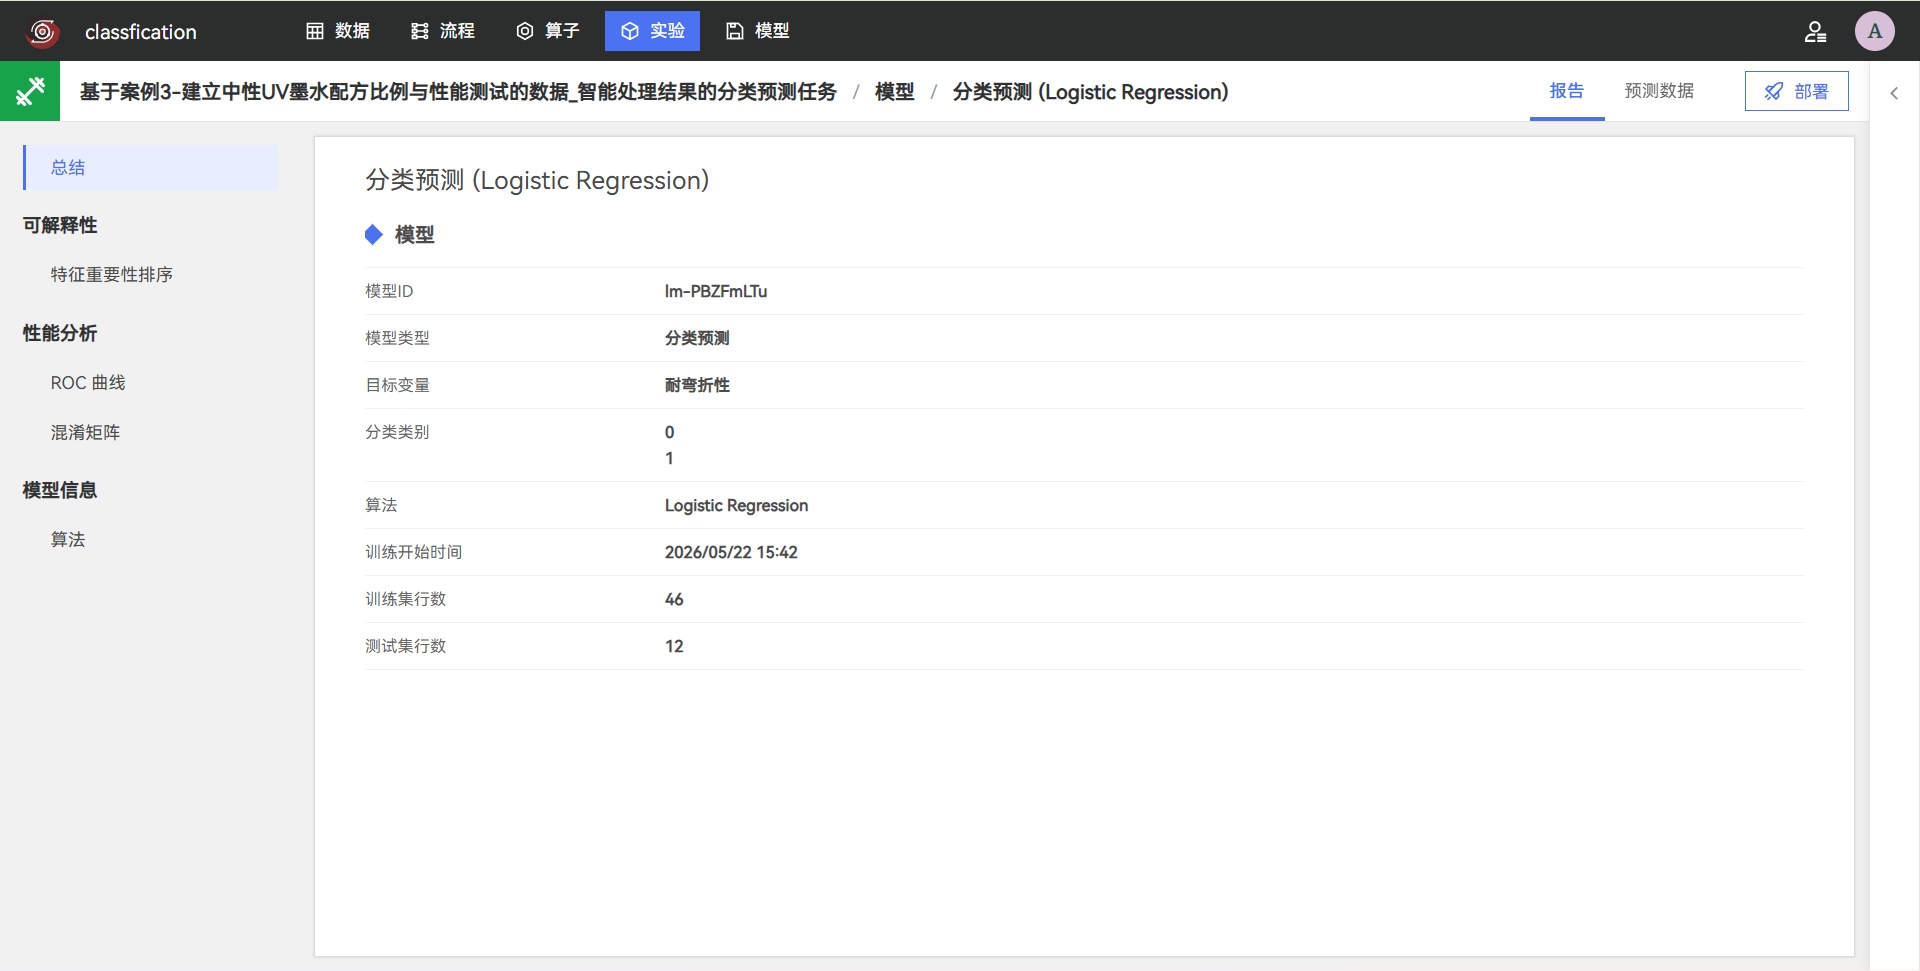Click the 模型信息 section heading
The height and width of the screenshot is (971, 1920).
coord(60,490)
